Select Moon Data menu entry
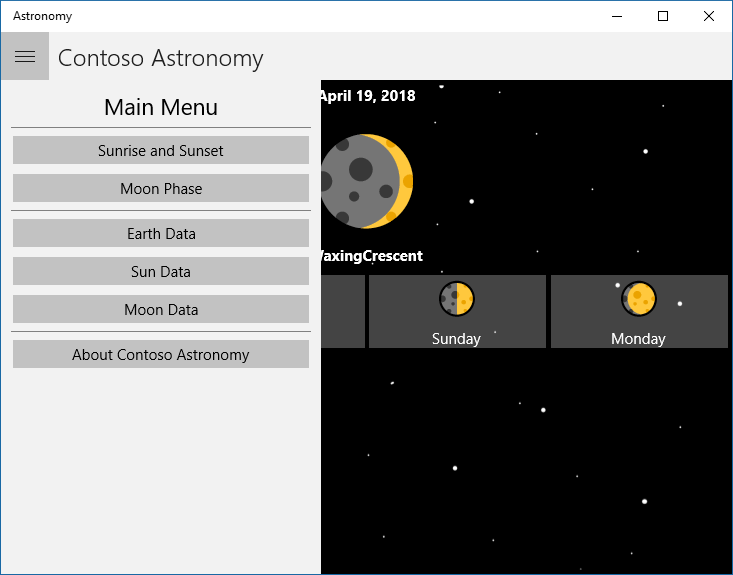Image resolution: width=733 pixels, height=575 pixels. pos(161,309)
